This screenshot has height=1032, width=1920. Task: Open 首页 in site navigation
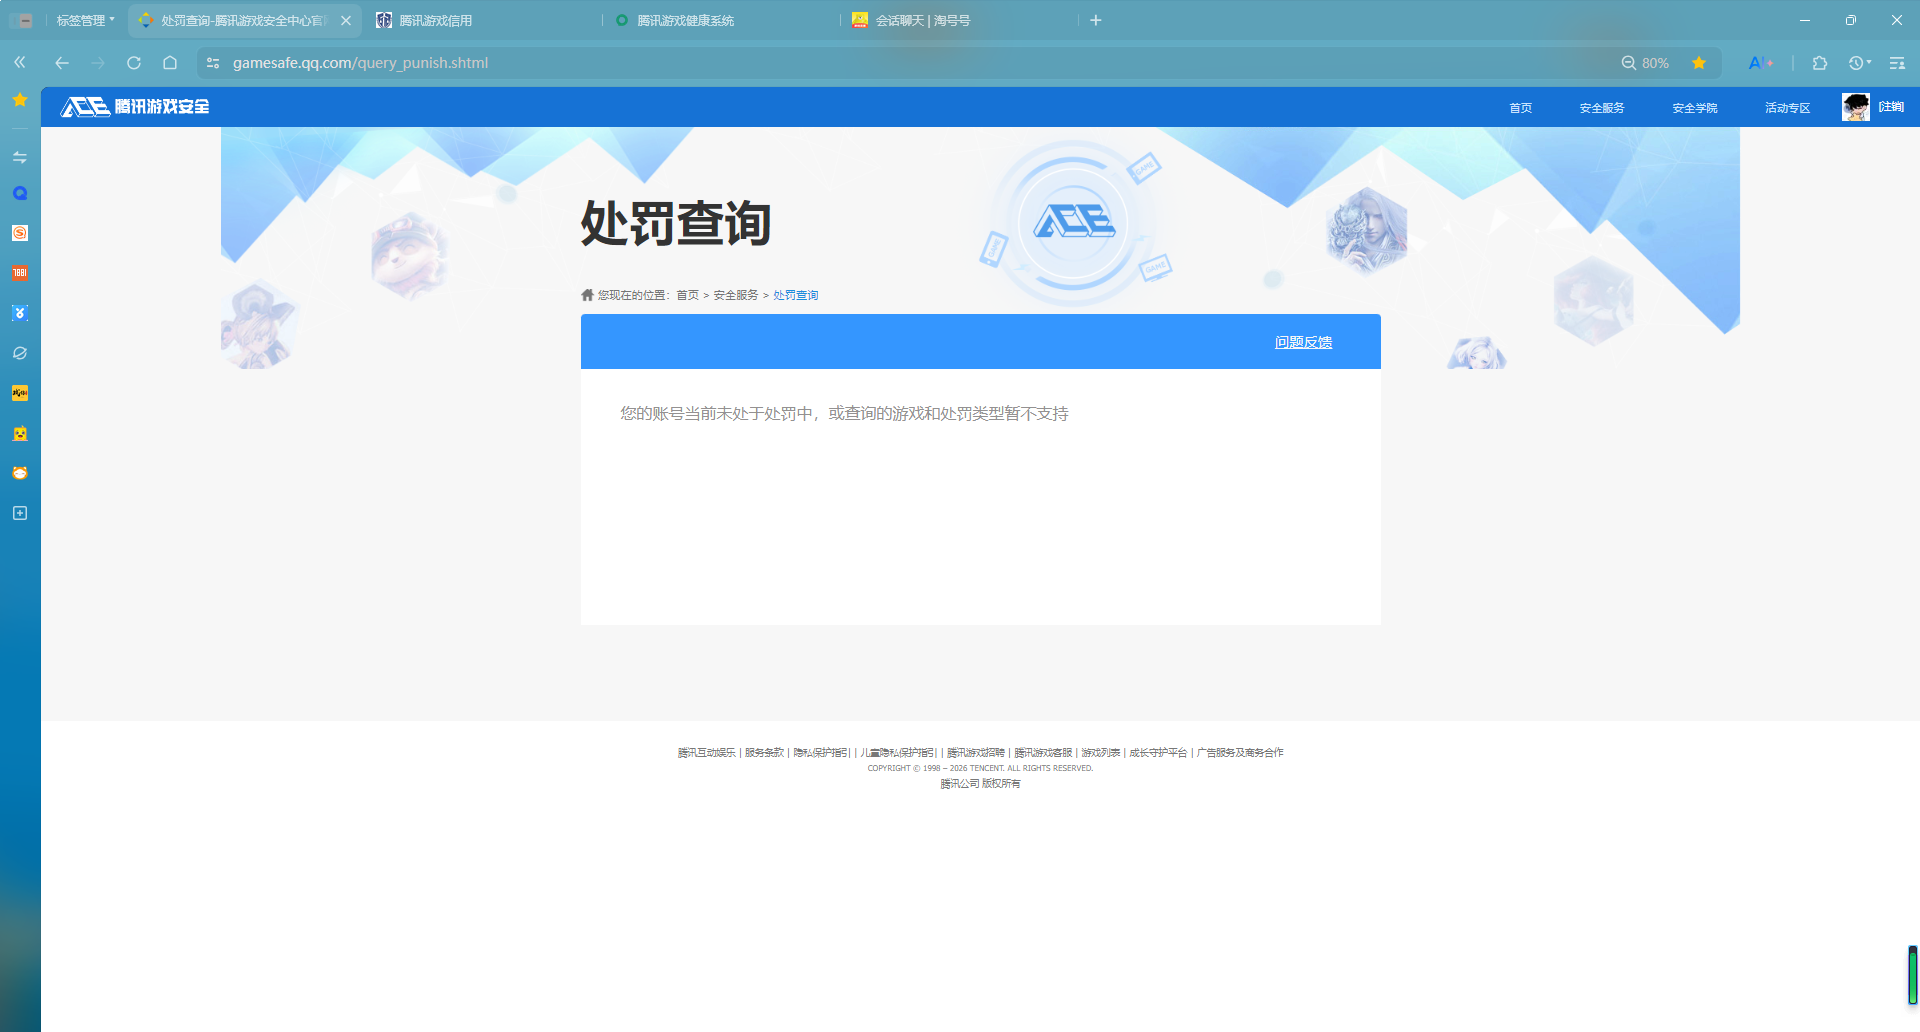coord(1520,107)
